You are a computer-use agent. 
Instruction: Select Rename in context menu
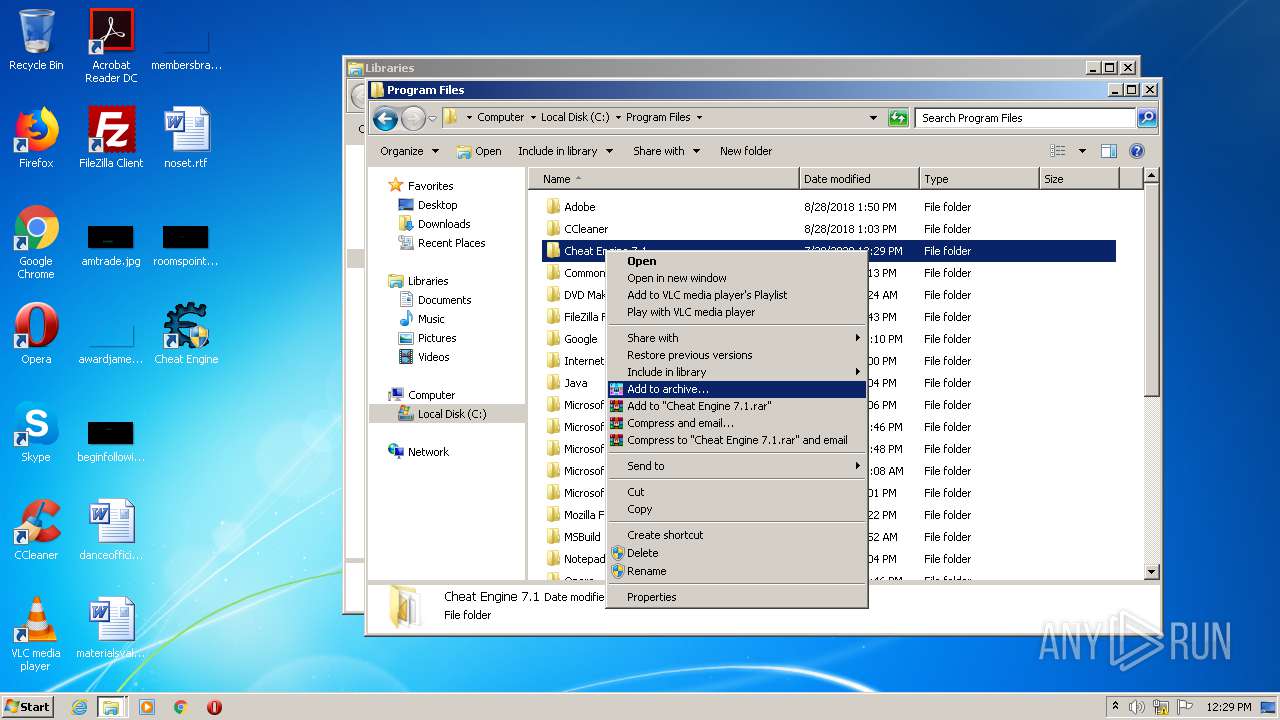click(736, 571)
